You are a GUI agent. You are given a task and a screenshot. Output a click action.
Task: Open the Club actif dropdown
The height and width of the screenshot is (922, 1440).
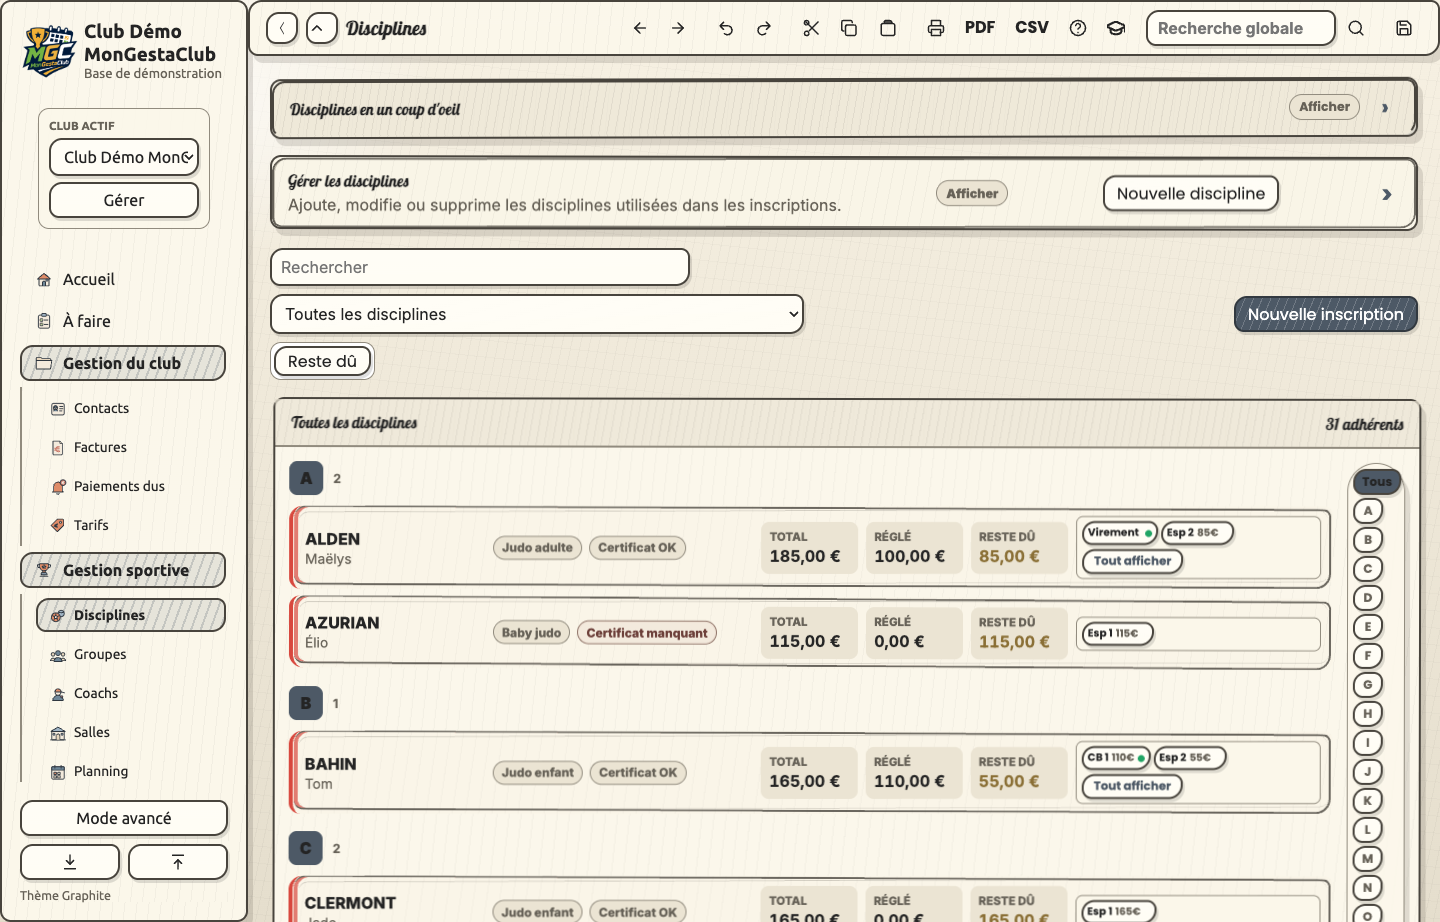pos(124,157)
